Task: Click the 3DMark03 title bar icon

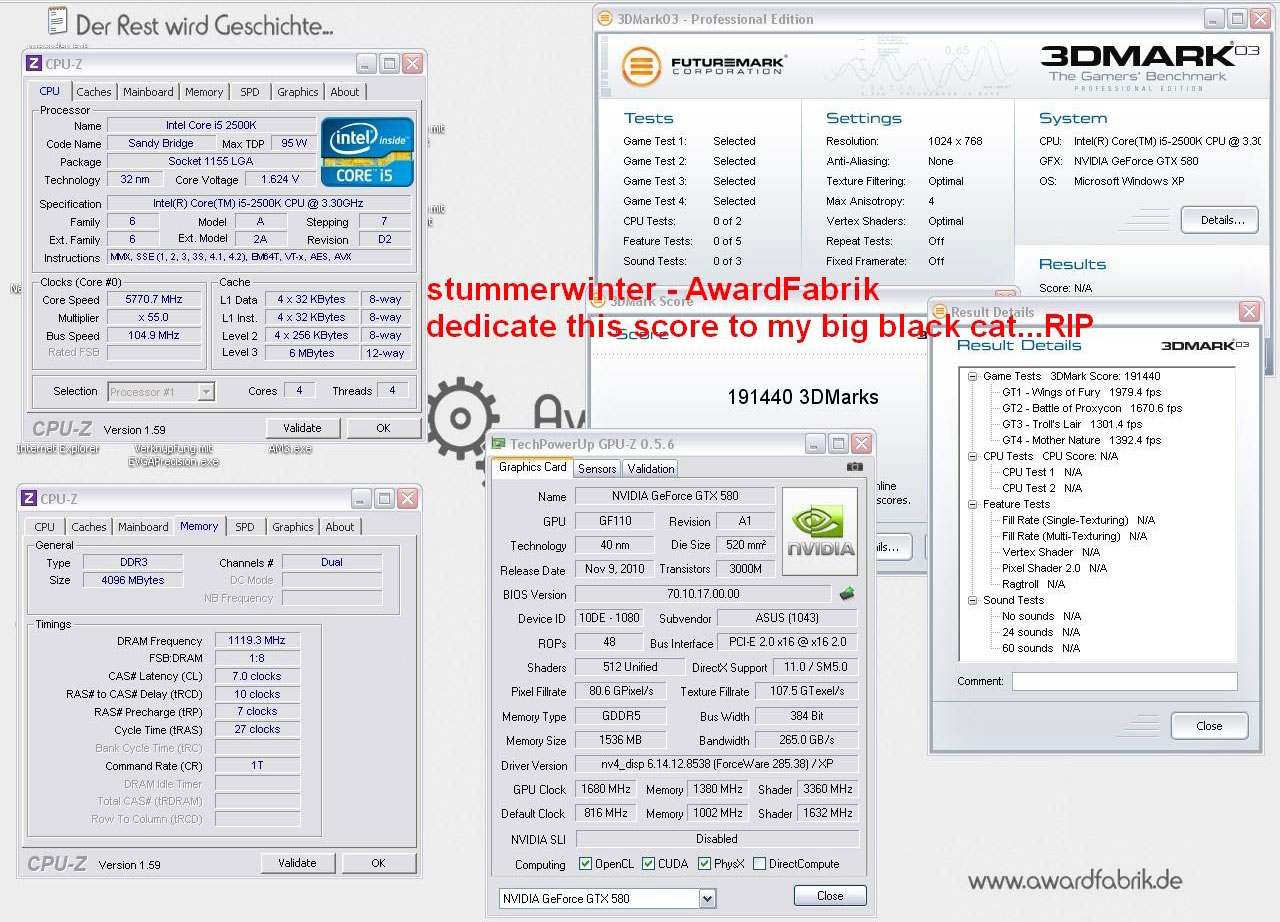Action: coord(604,18)
